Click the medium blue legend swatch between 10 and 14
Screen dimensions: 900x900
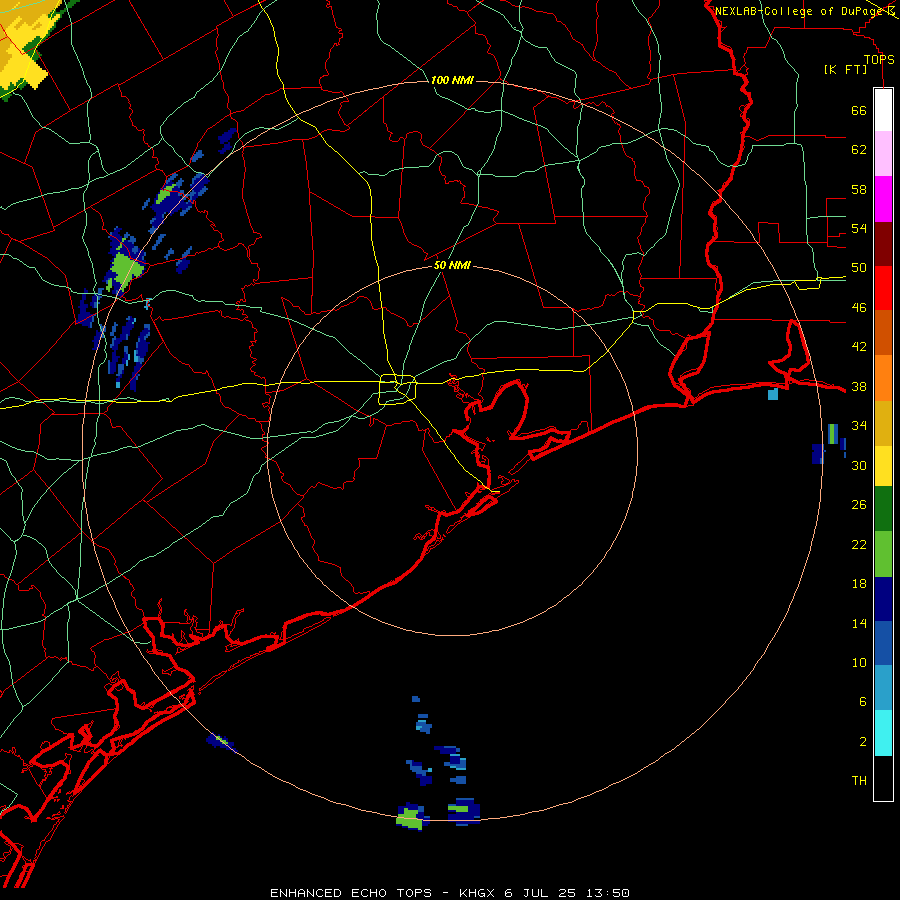coord(883,643)
